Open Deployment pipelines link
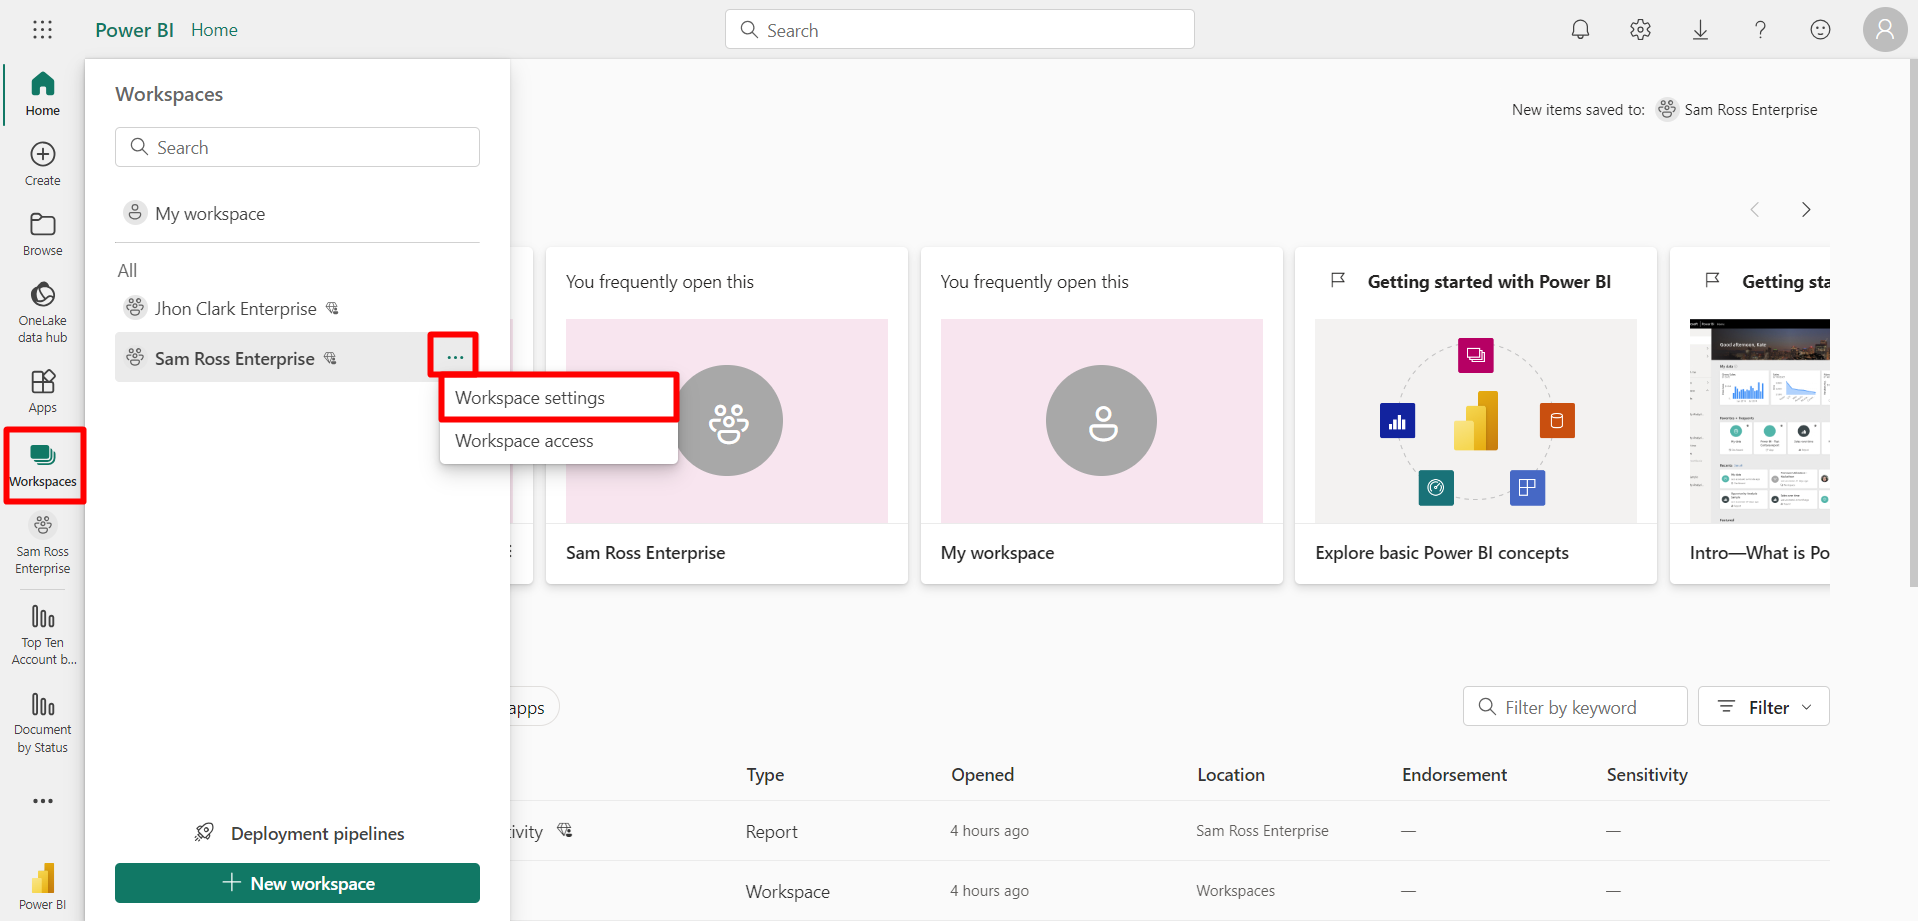 point(299,833)
